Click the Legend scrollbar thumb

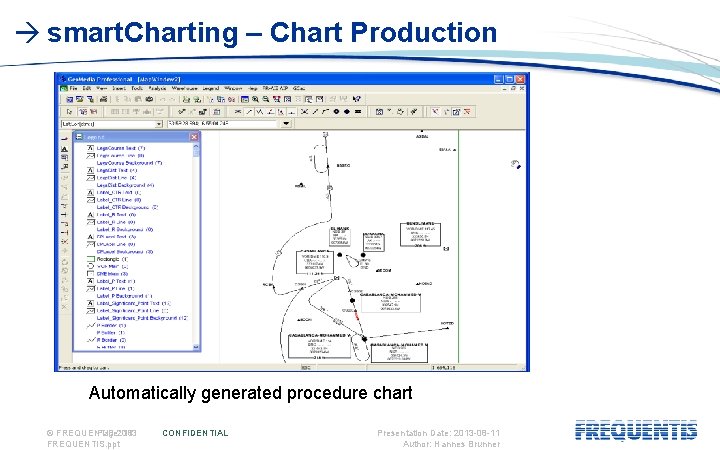pos(196,151)
